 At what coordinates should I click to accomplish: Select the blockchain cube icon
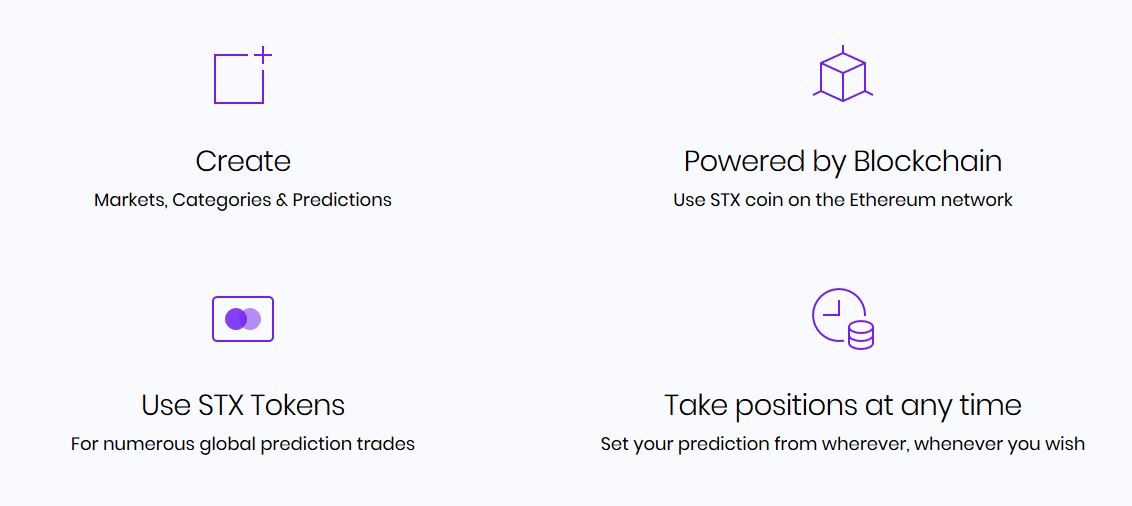tap(843, 73)
